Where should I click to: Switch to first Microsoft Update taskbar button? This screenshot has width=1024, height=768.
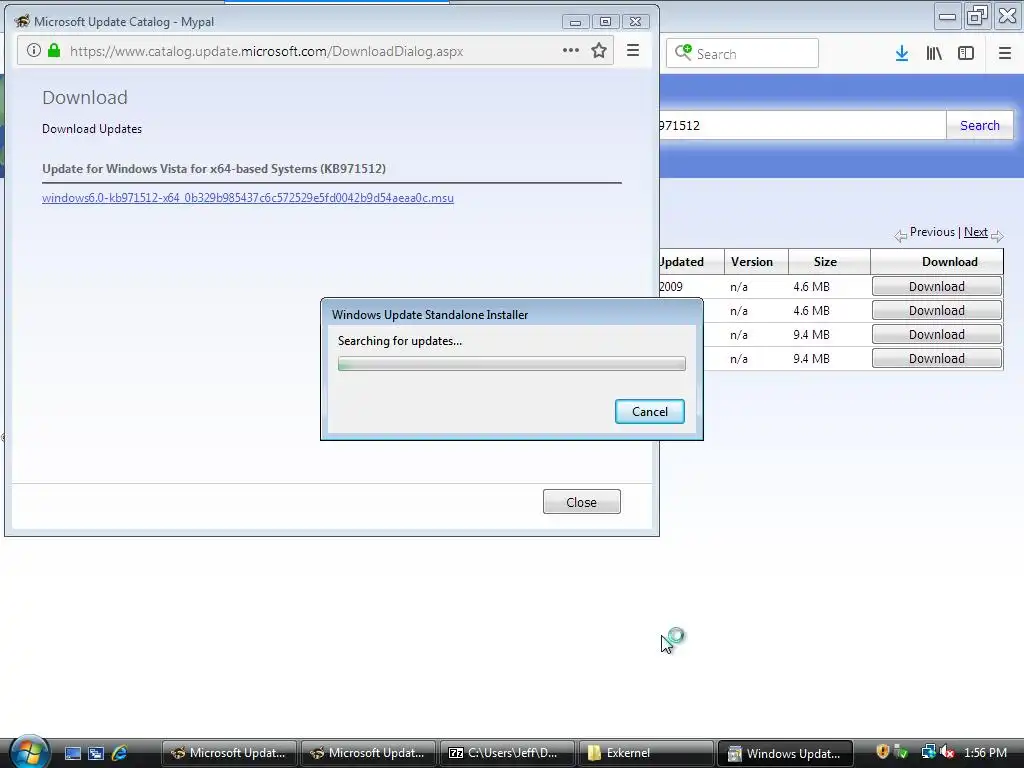click(x=229, y=753)
